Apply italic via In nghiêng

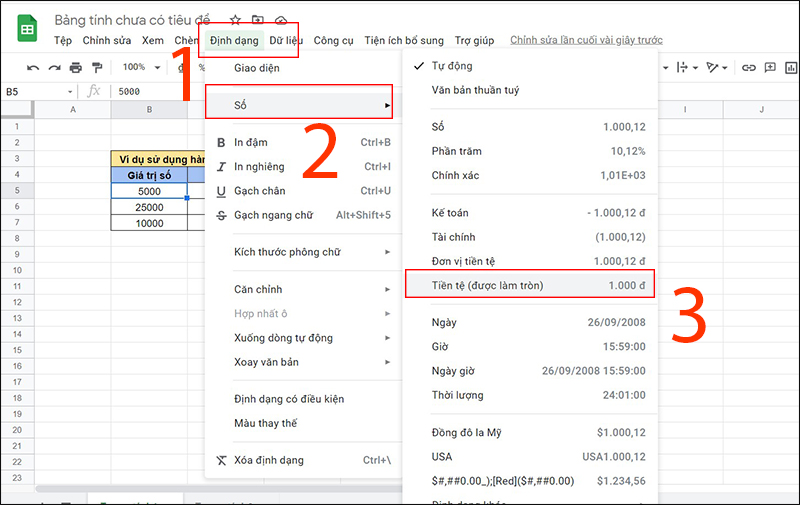304,167
